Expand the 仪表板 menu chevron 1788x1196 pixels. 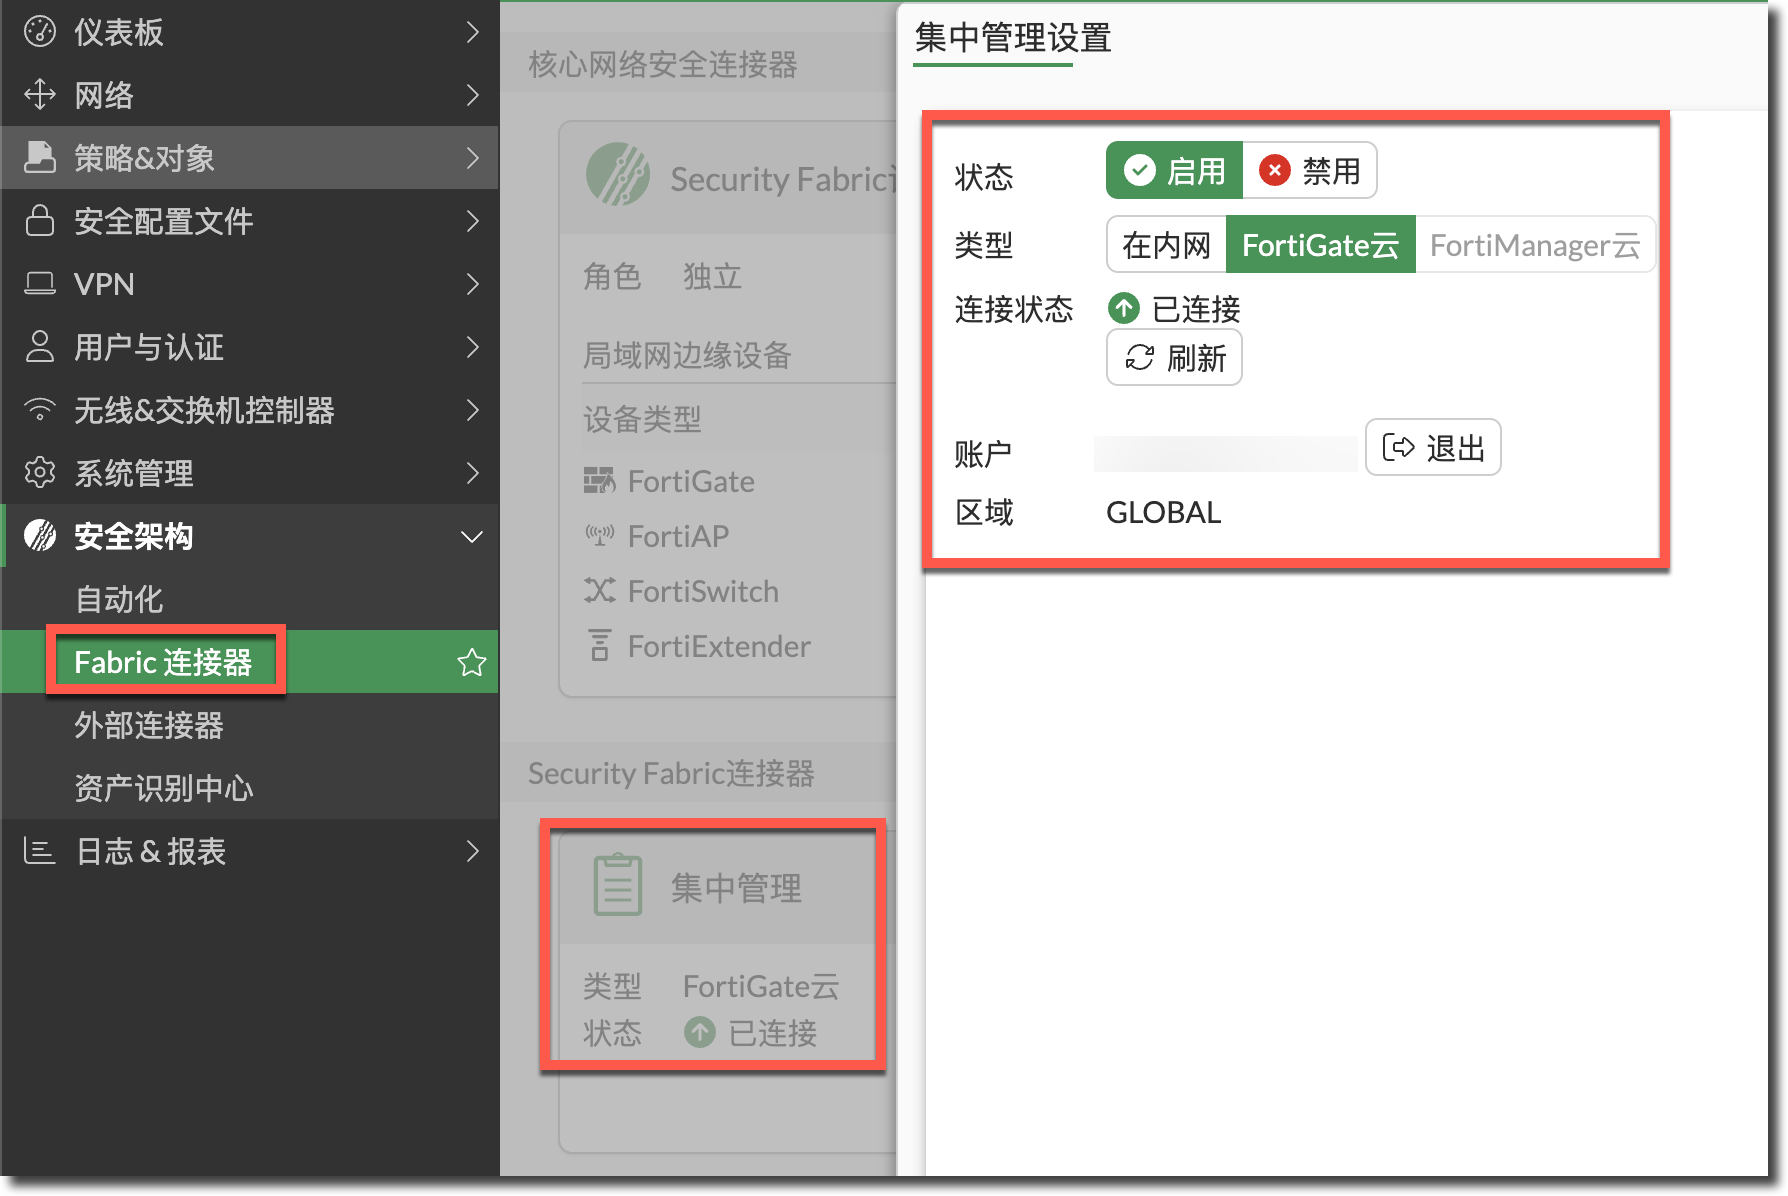click(472, 32)
